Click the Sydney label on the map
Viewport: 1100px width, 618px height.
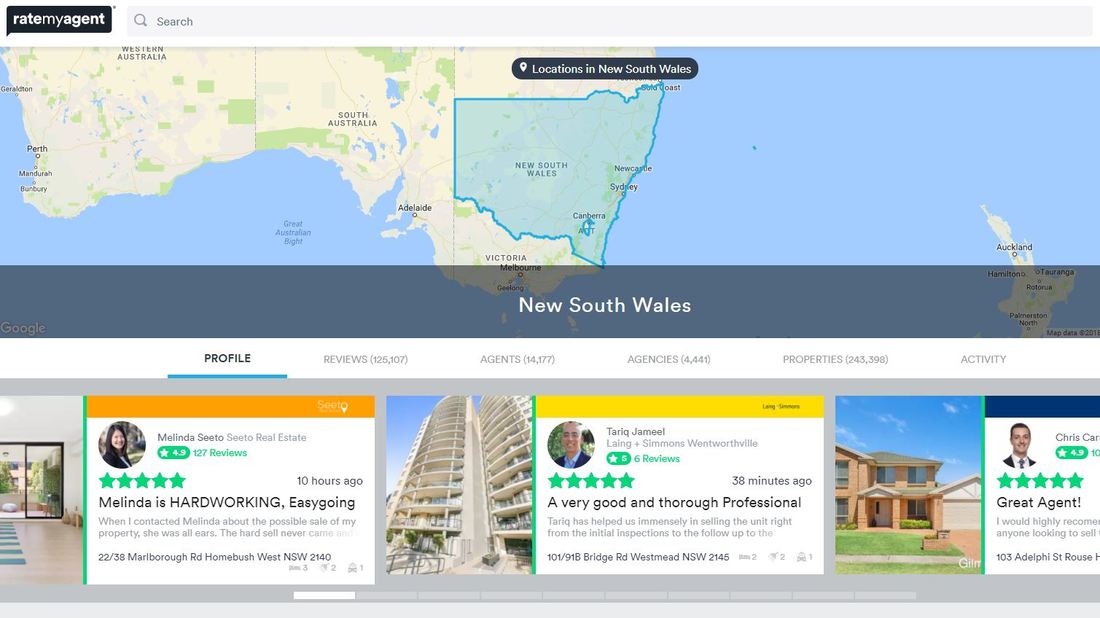coord(624,187)
